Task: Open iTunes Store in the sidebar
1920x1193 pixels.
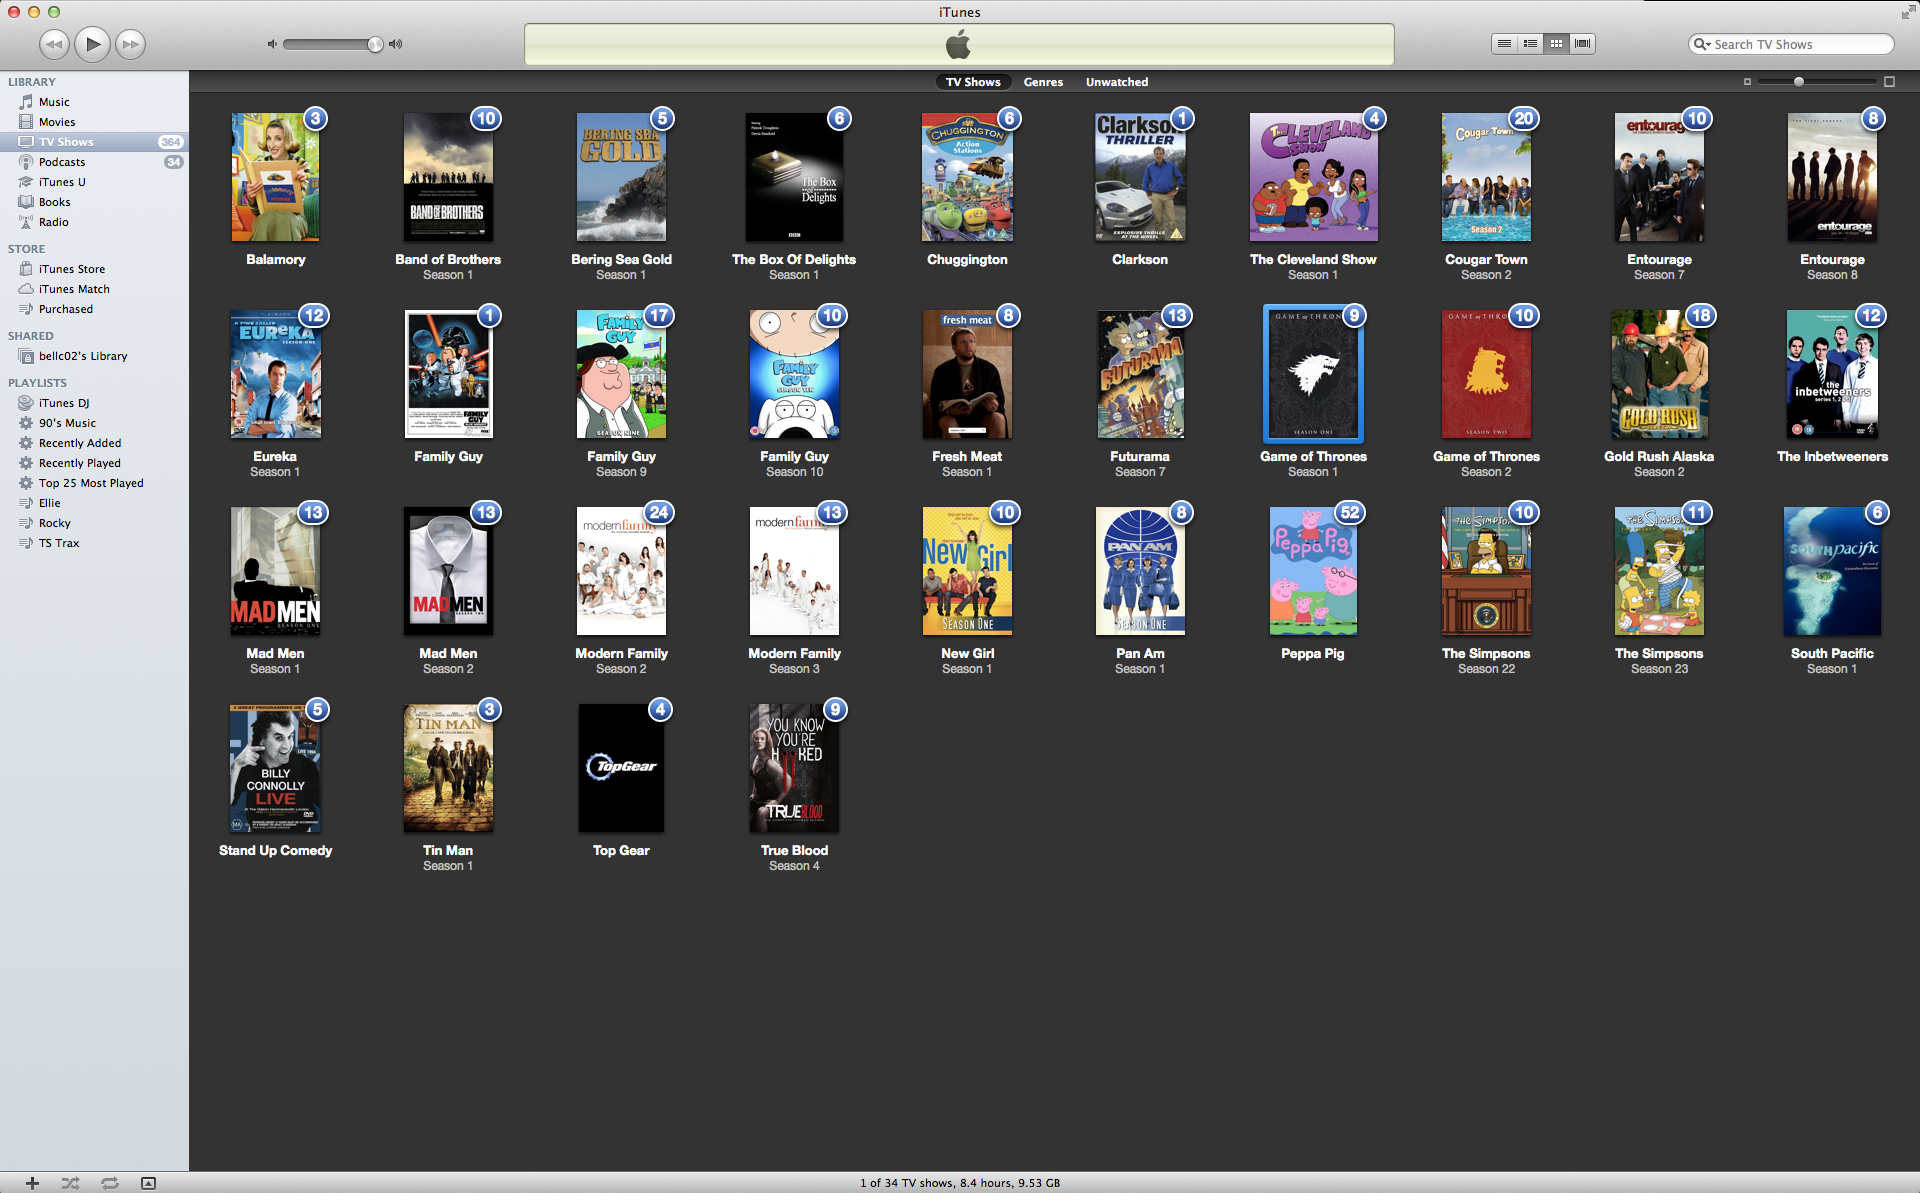Action: click(71, 269)
